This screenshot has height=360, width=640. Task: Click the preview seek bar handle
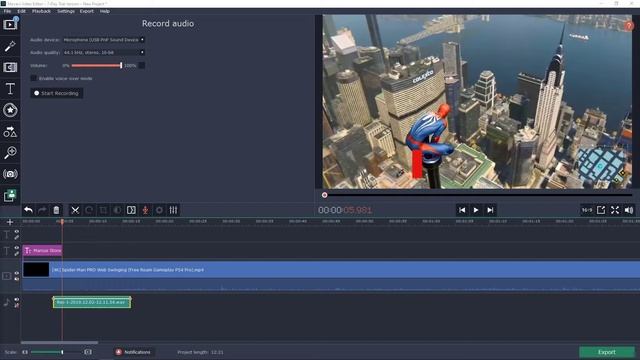pos(324,195)
